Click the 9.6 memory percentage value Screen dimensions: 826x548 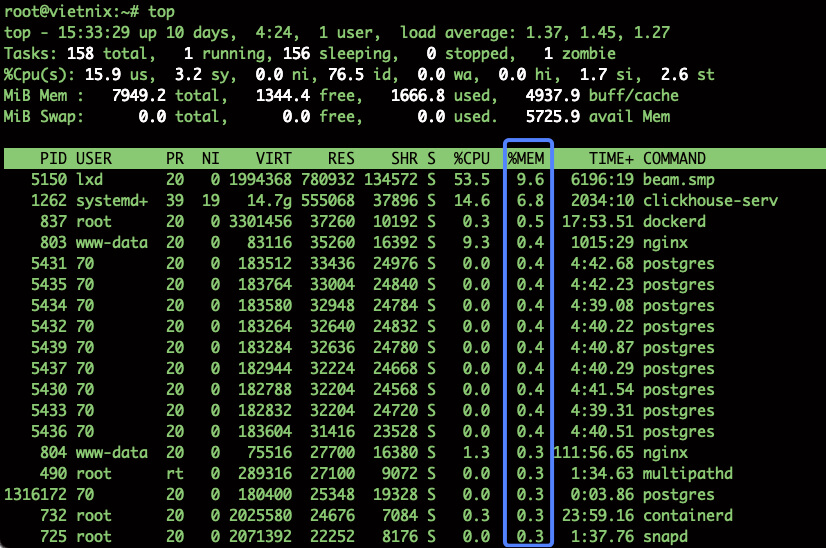coord(530,180)
